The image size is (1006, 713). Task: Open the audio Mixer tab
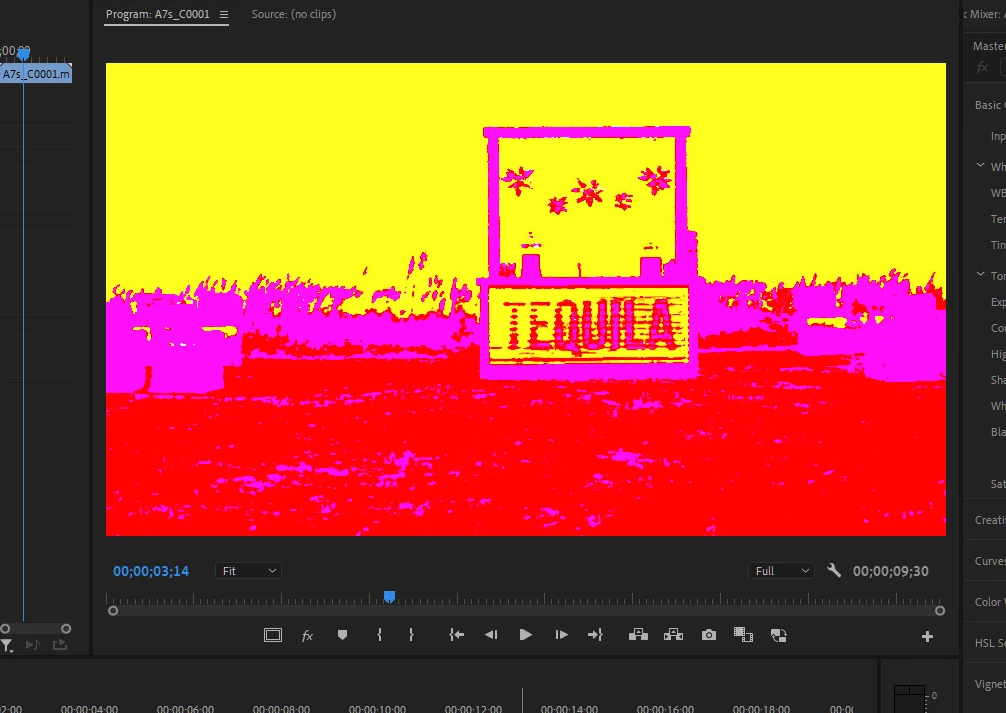985,14
